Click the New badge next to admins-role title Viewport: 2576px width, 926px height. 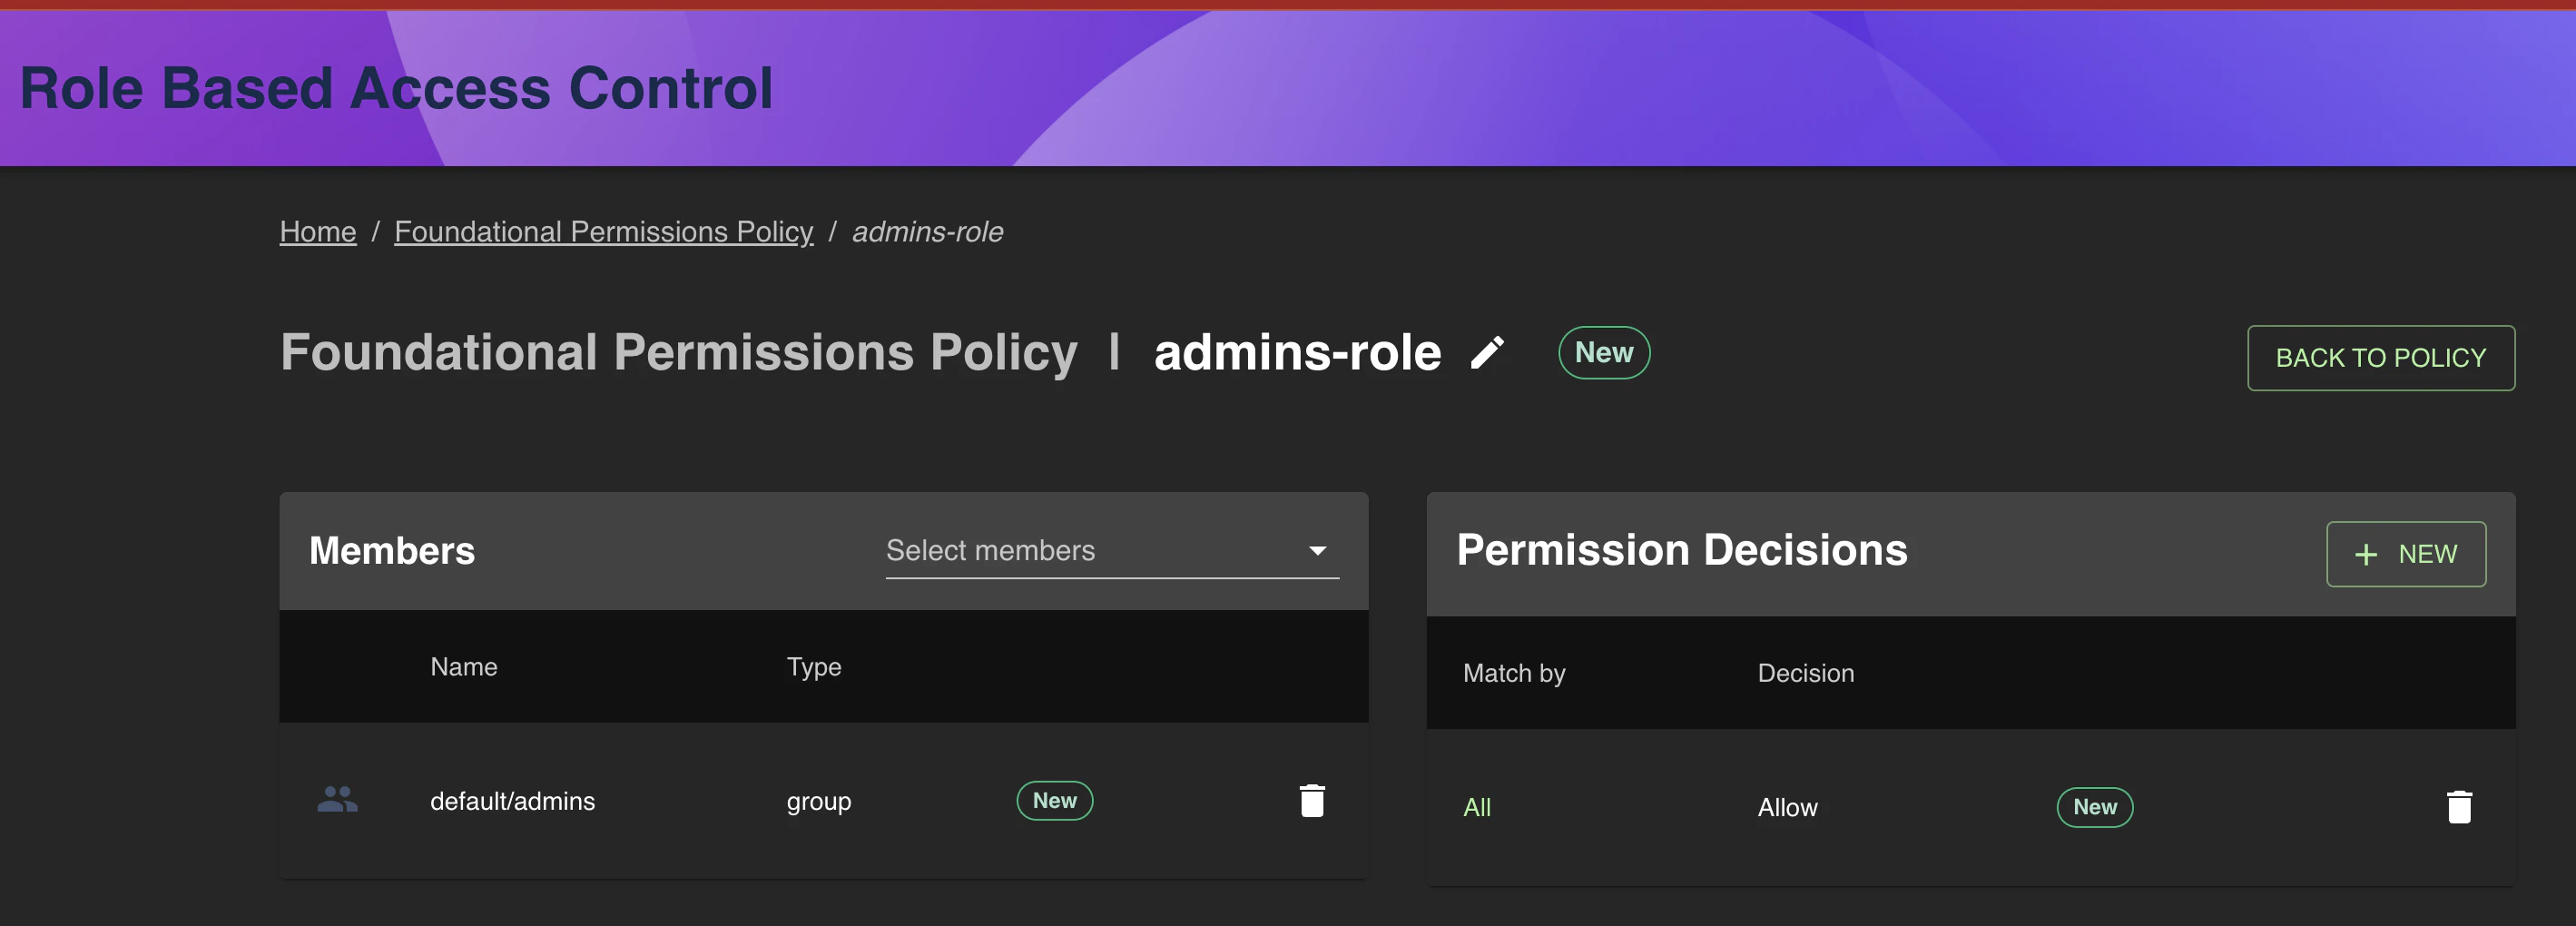[1603, 353]
